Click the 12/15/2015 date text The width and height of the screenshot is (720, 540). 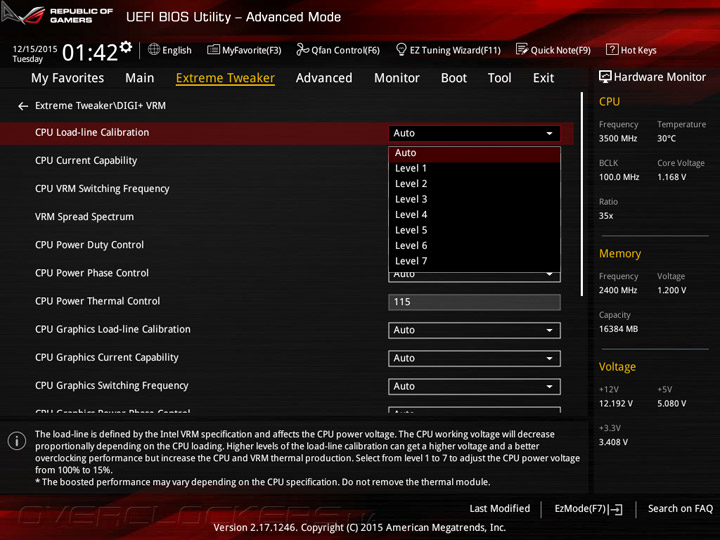click(35, 49)
